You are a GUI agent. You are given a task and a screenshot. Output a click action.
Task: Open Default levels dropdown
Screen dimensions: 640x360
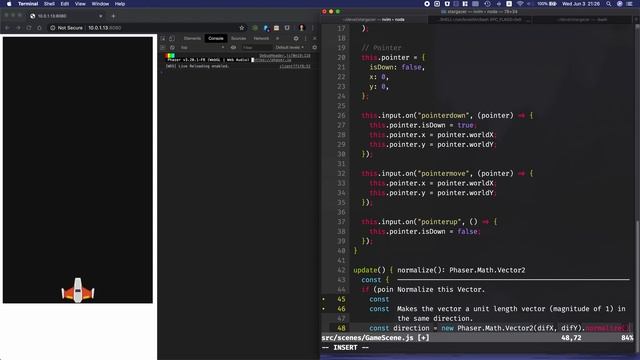289,48
